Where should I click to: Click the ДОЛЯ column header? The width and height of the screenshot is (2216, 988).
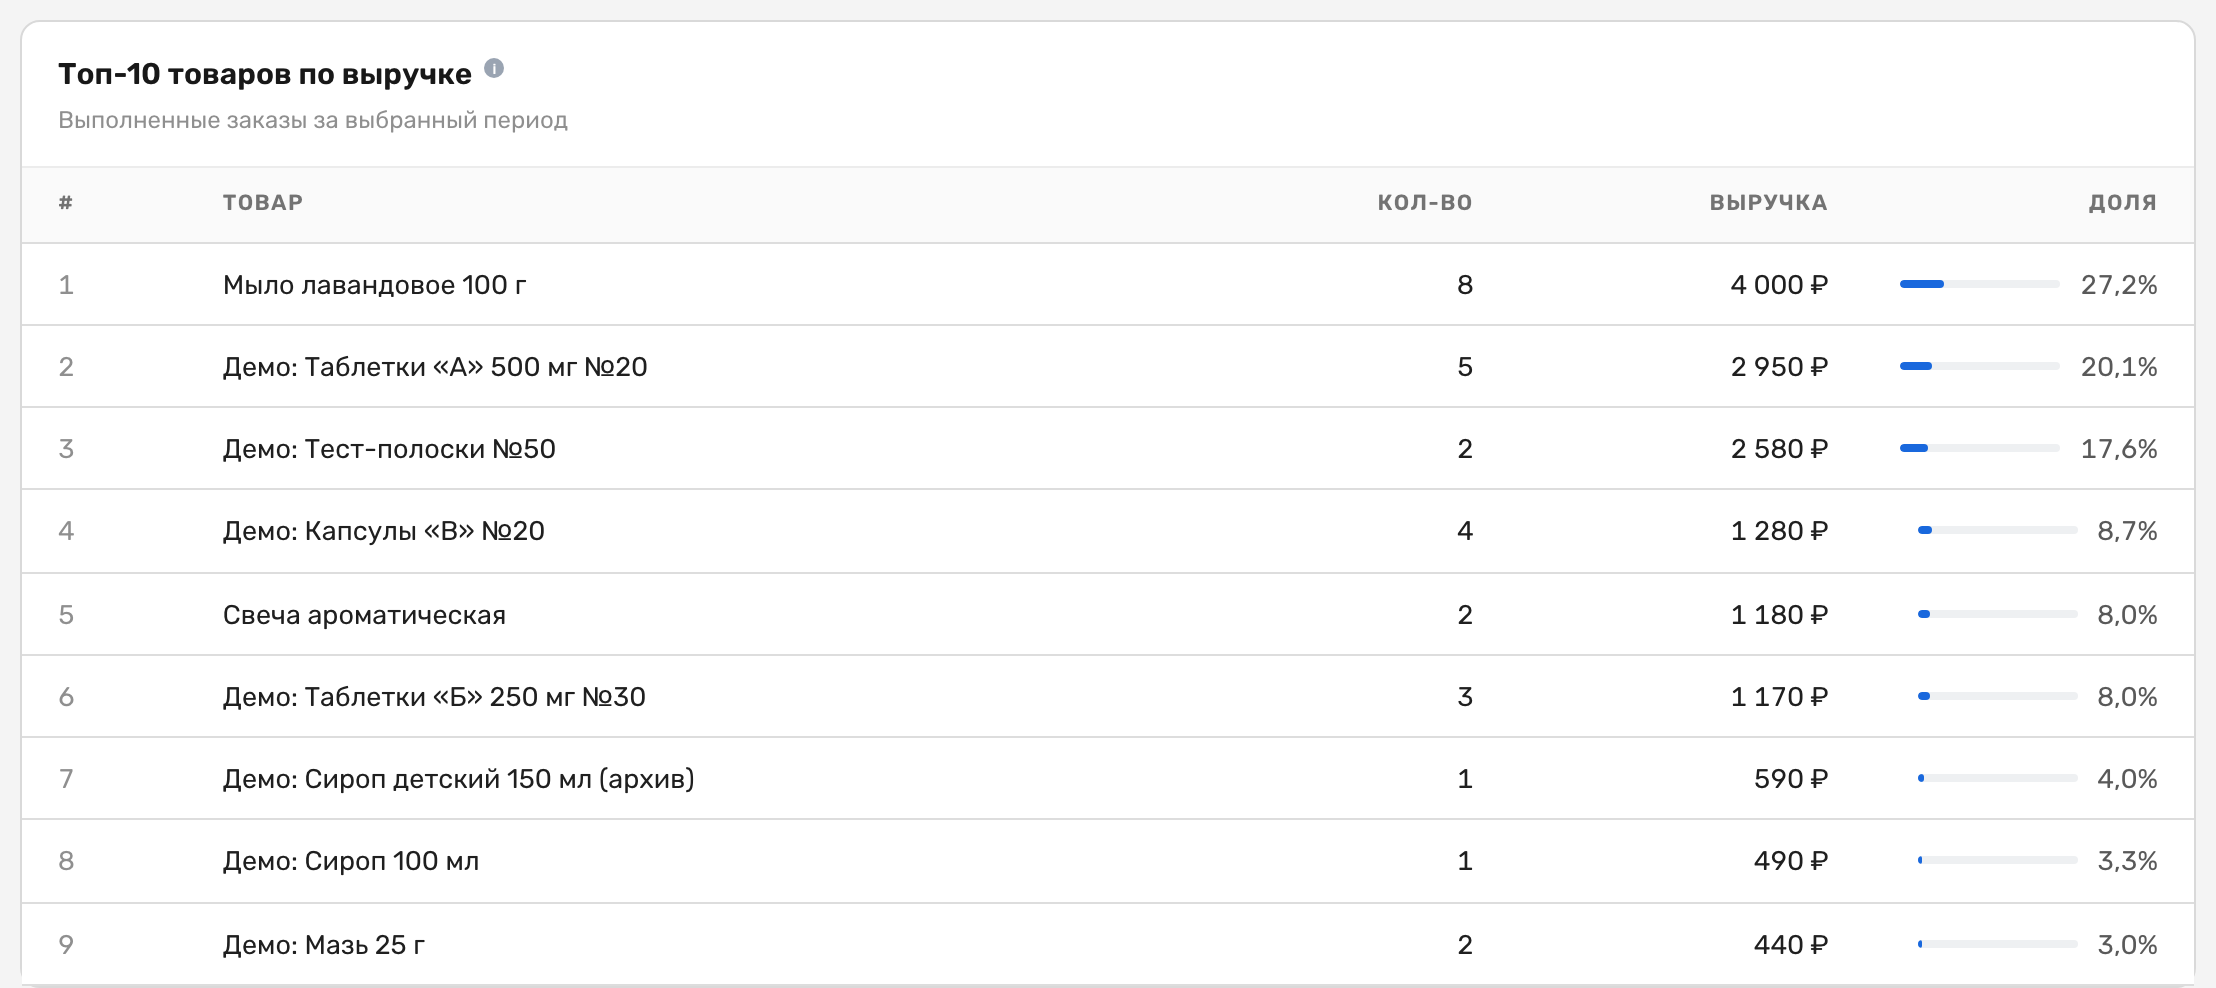pos(2123,203)
